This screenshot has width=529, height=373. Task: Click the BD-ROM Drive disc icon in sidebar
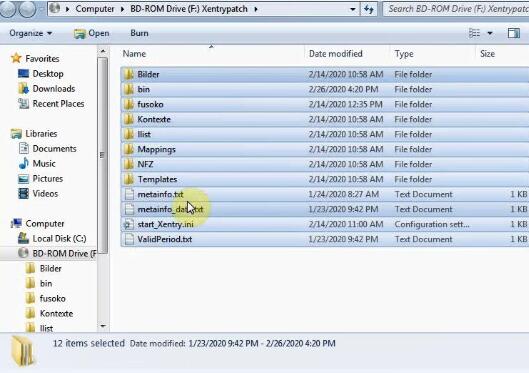pyautogui.click(x=23, y=253)
